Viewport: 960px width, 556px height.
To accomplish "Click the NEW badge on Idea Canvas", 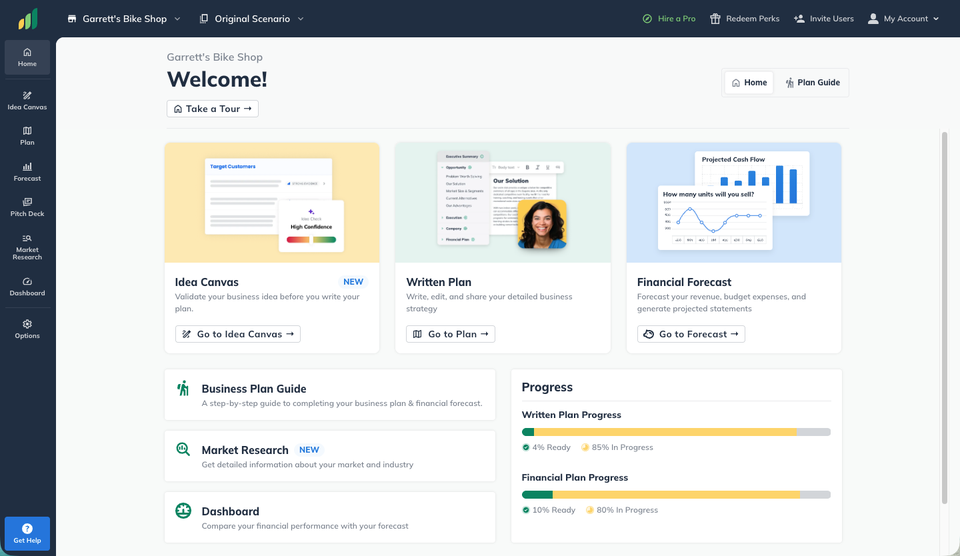I will click(x=353, y=282).
